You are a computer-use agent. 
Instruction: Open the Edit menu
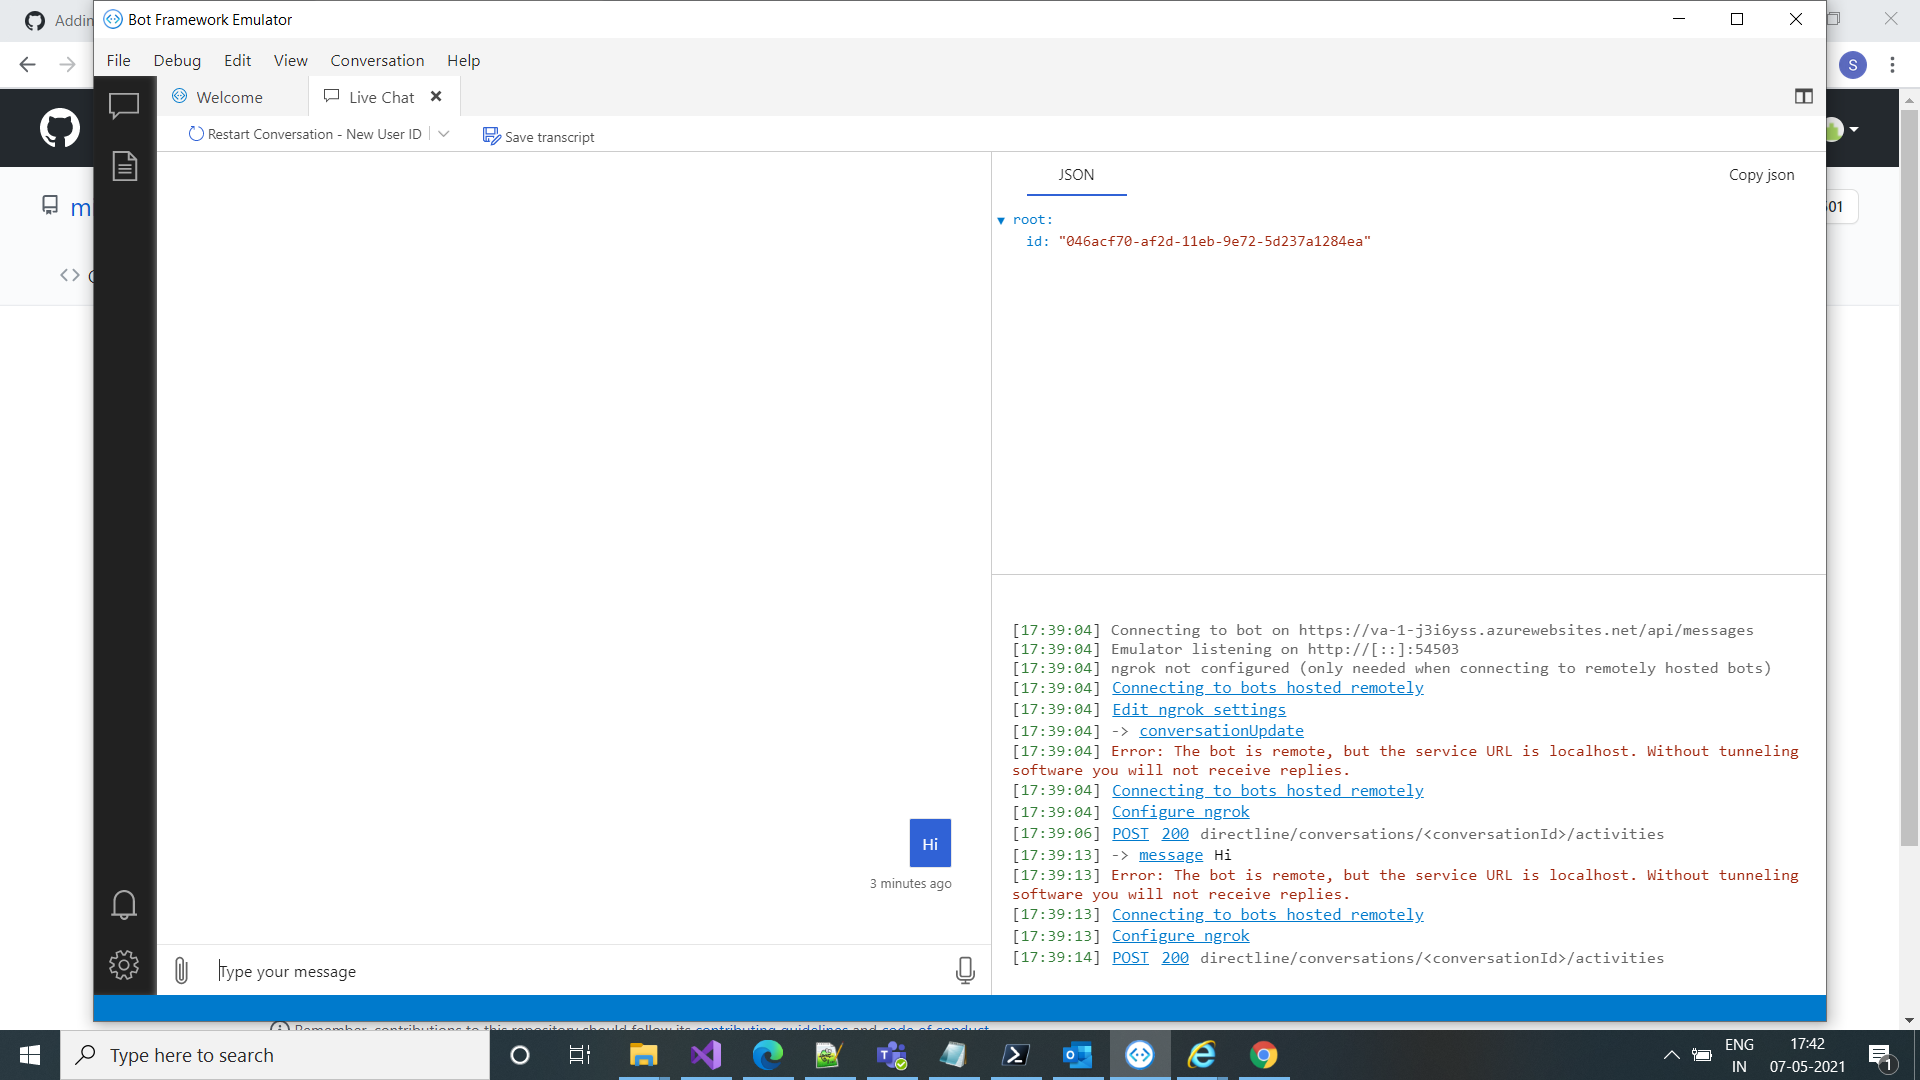click(x=238, y=60)
